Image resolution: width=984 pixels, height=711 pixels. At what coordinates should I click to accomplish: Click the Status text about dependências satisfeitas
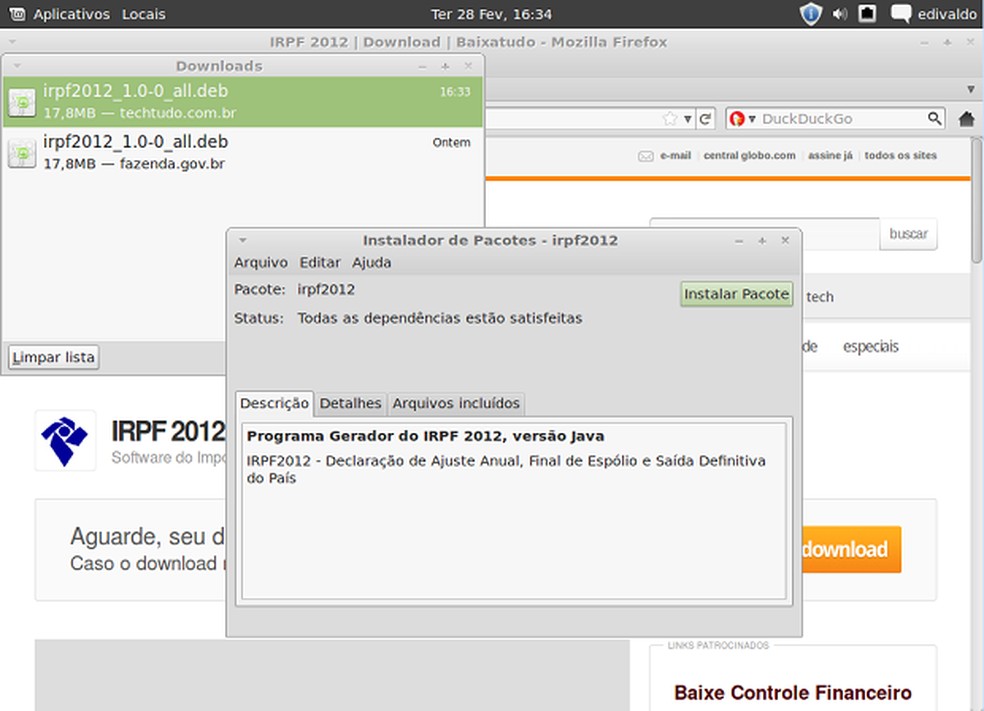pyautogui.click(x=439, y=318)
